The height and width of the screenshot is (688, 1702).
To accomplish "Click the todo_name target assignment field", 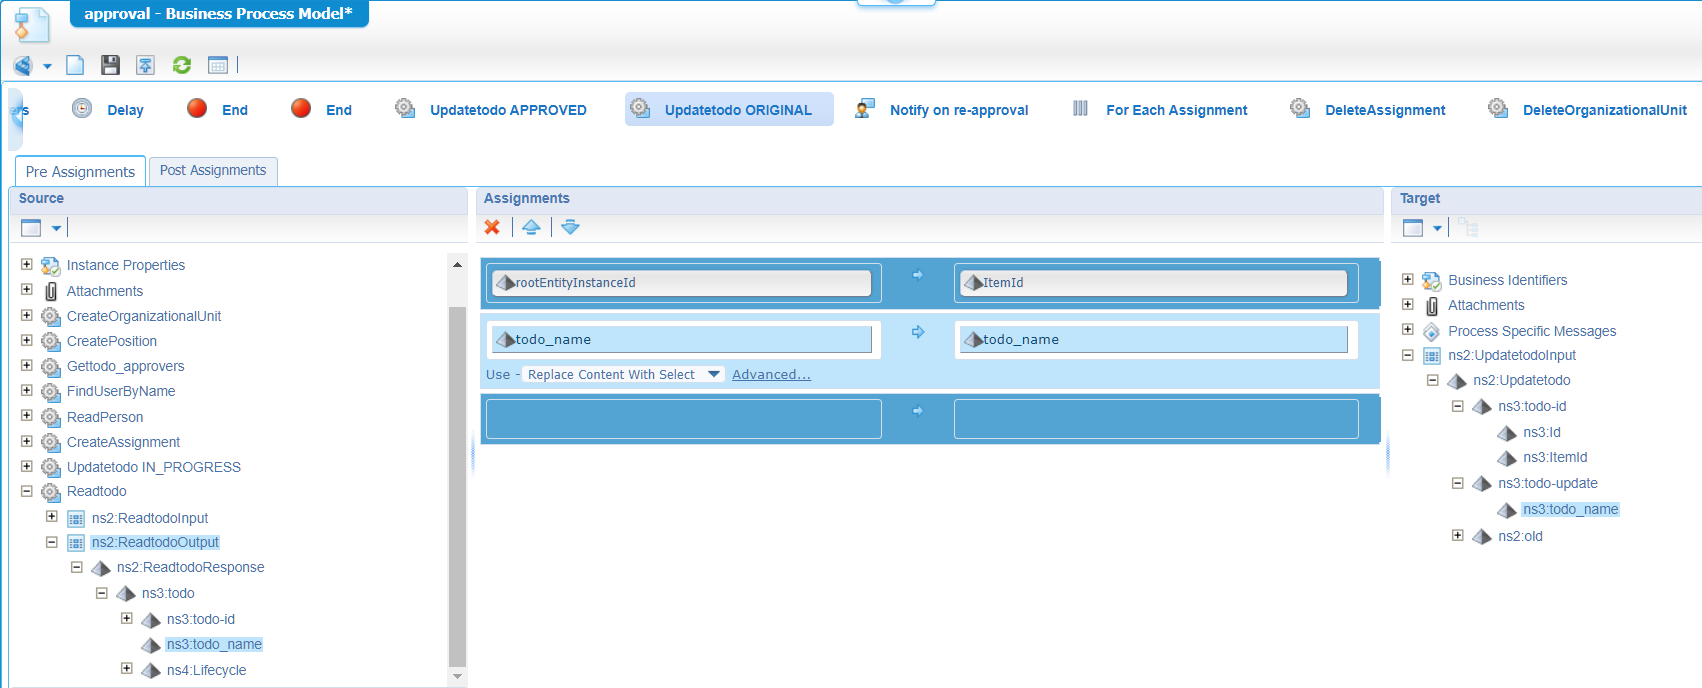I will (x=1153, y=340).
